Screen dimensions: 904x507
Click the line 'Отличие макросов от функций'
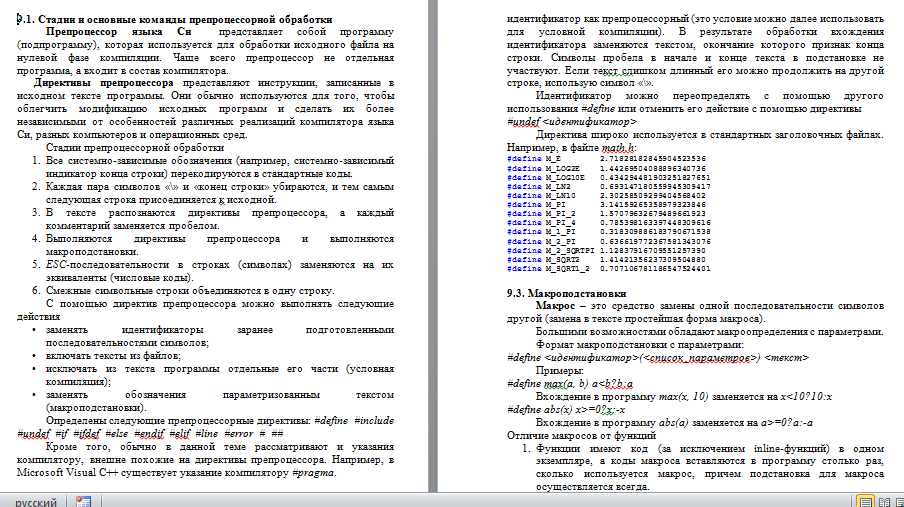pyautogui.click(x=581, y=435)
